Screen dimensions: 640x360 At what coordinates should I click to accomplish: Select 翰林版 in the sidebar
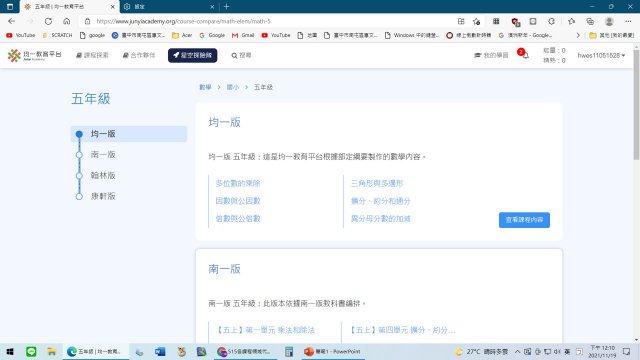103,175
